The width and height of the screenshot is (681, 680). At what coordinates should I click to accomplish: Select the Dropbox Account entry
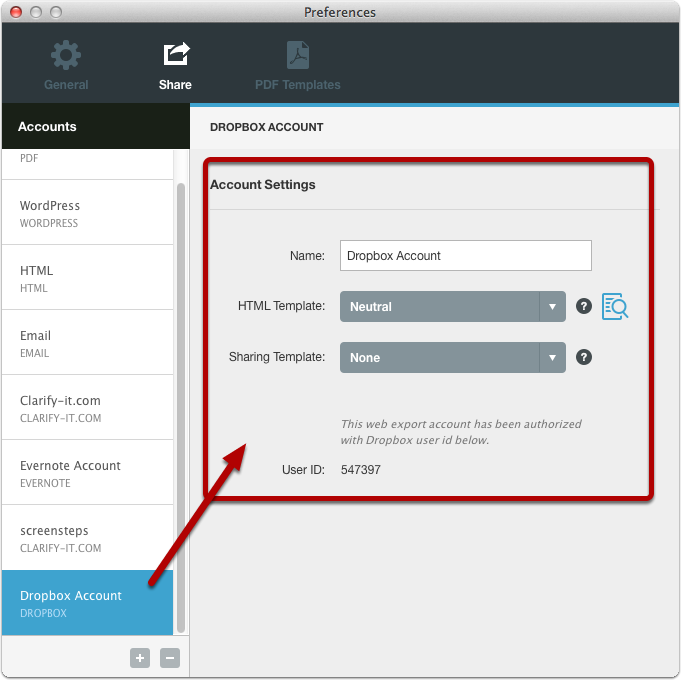87,603
